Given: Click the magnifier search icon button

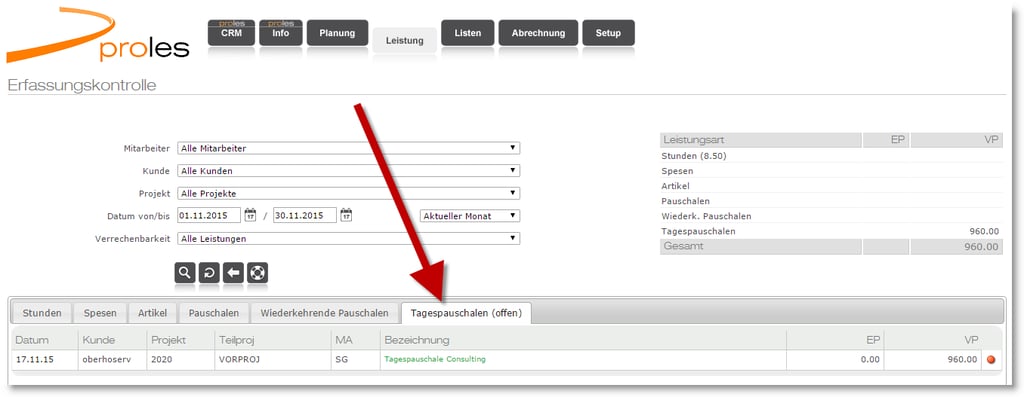Looking at the screenshot, I should pos(185,273).
